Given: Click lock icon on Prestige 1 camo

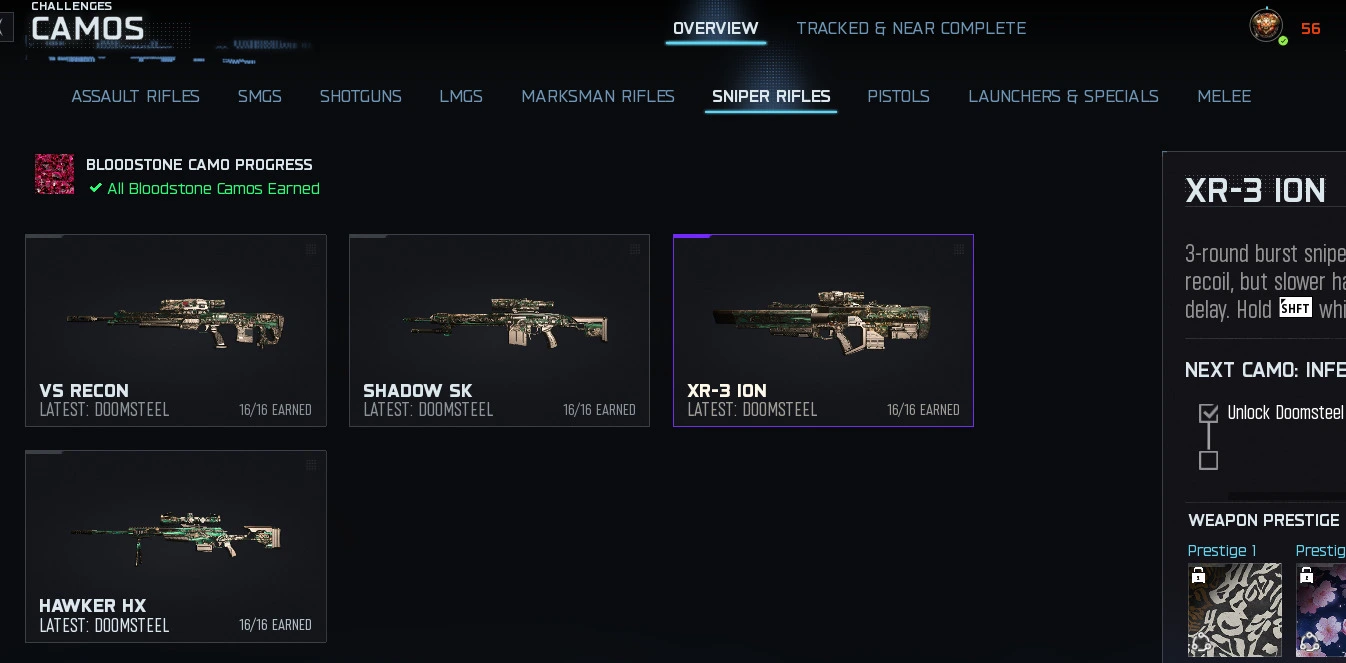Looking at the screenshot, I should pos(1198,576).
